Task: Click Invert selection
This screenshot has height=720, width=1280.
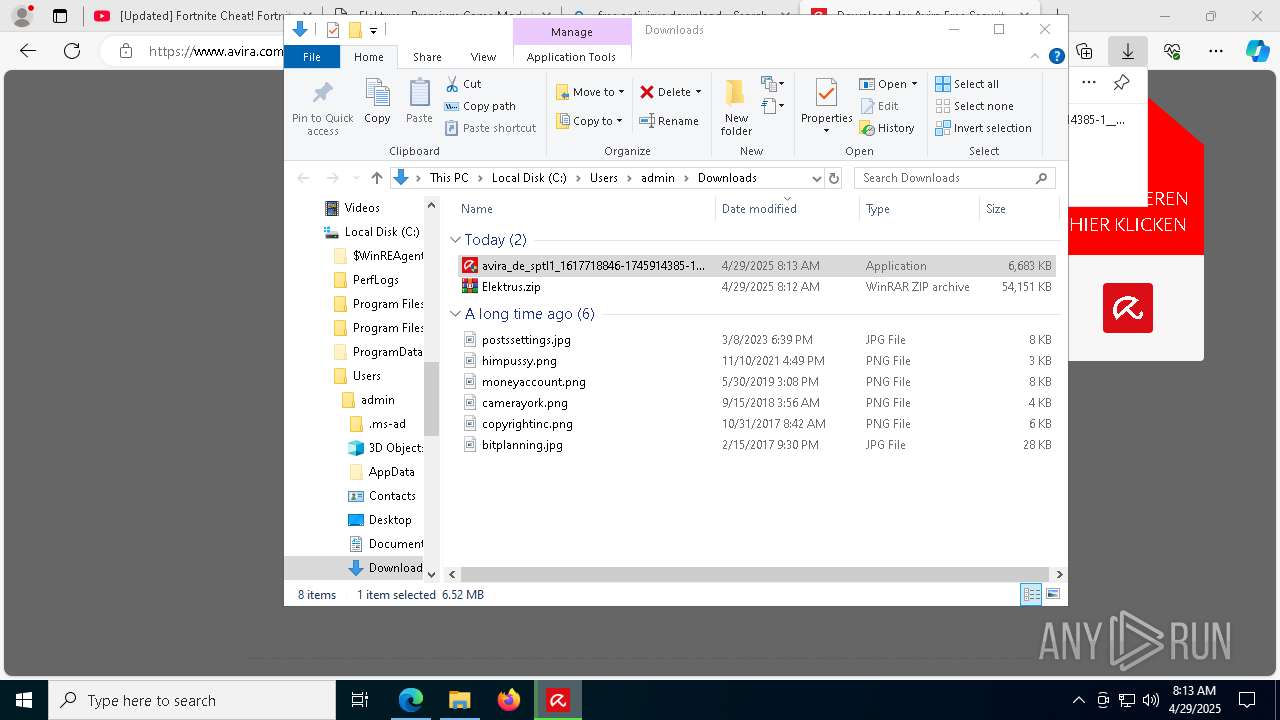Action: (983, 128)
